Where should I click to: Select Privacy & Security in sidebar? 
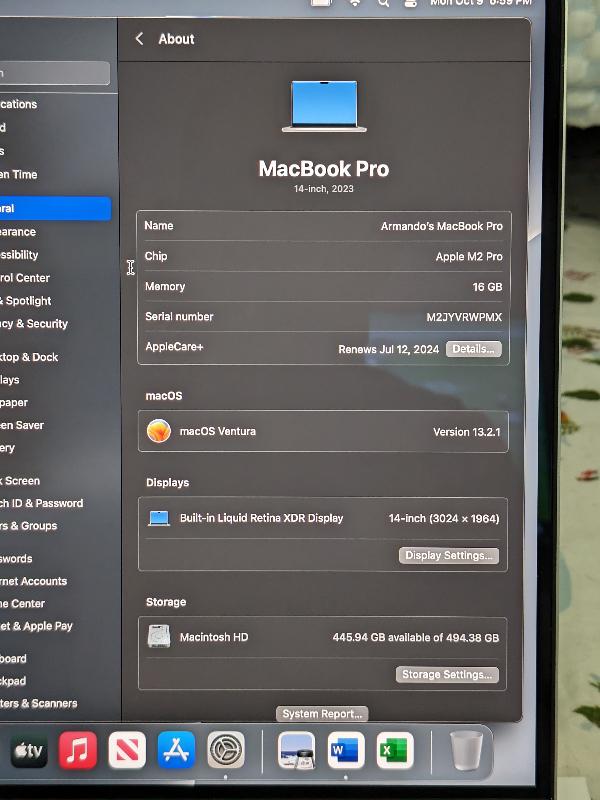coord(35,324)
